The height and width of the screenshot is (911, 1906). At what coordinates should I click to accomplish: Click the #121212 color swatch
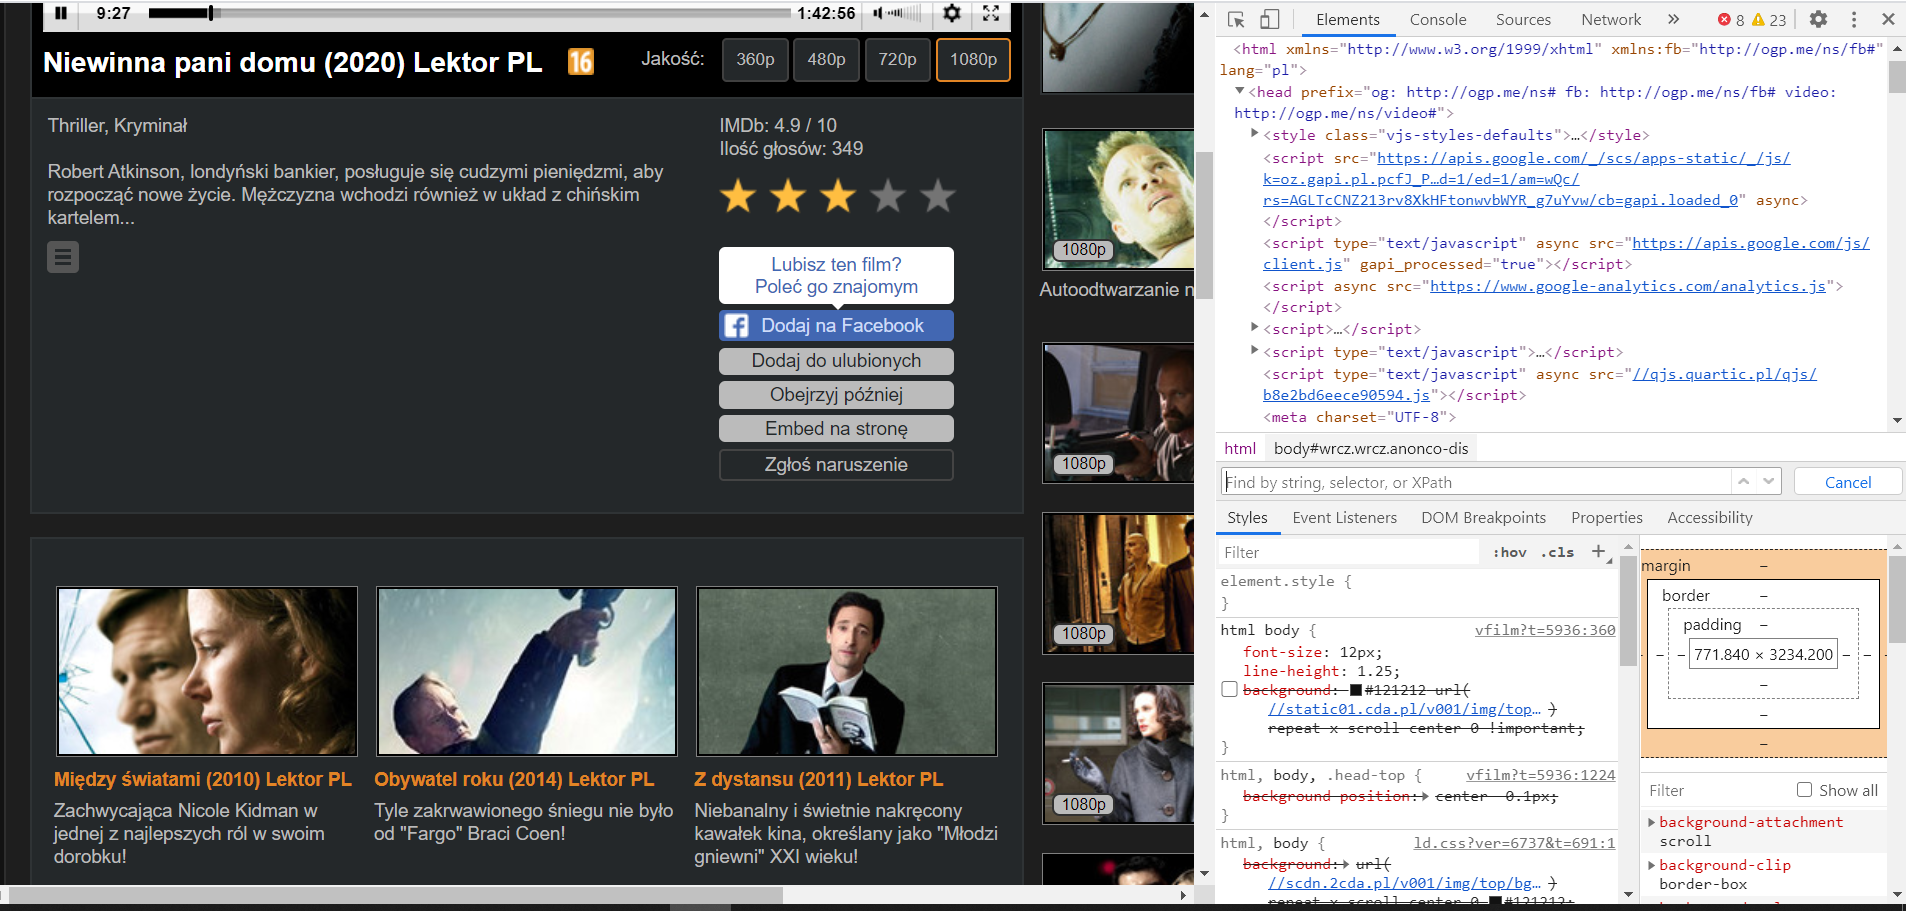pos(1356,690)
